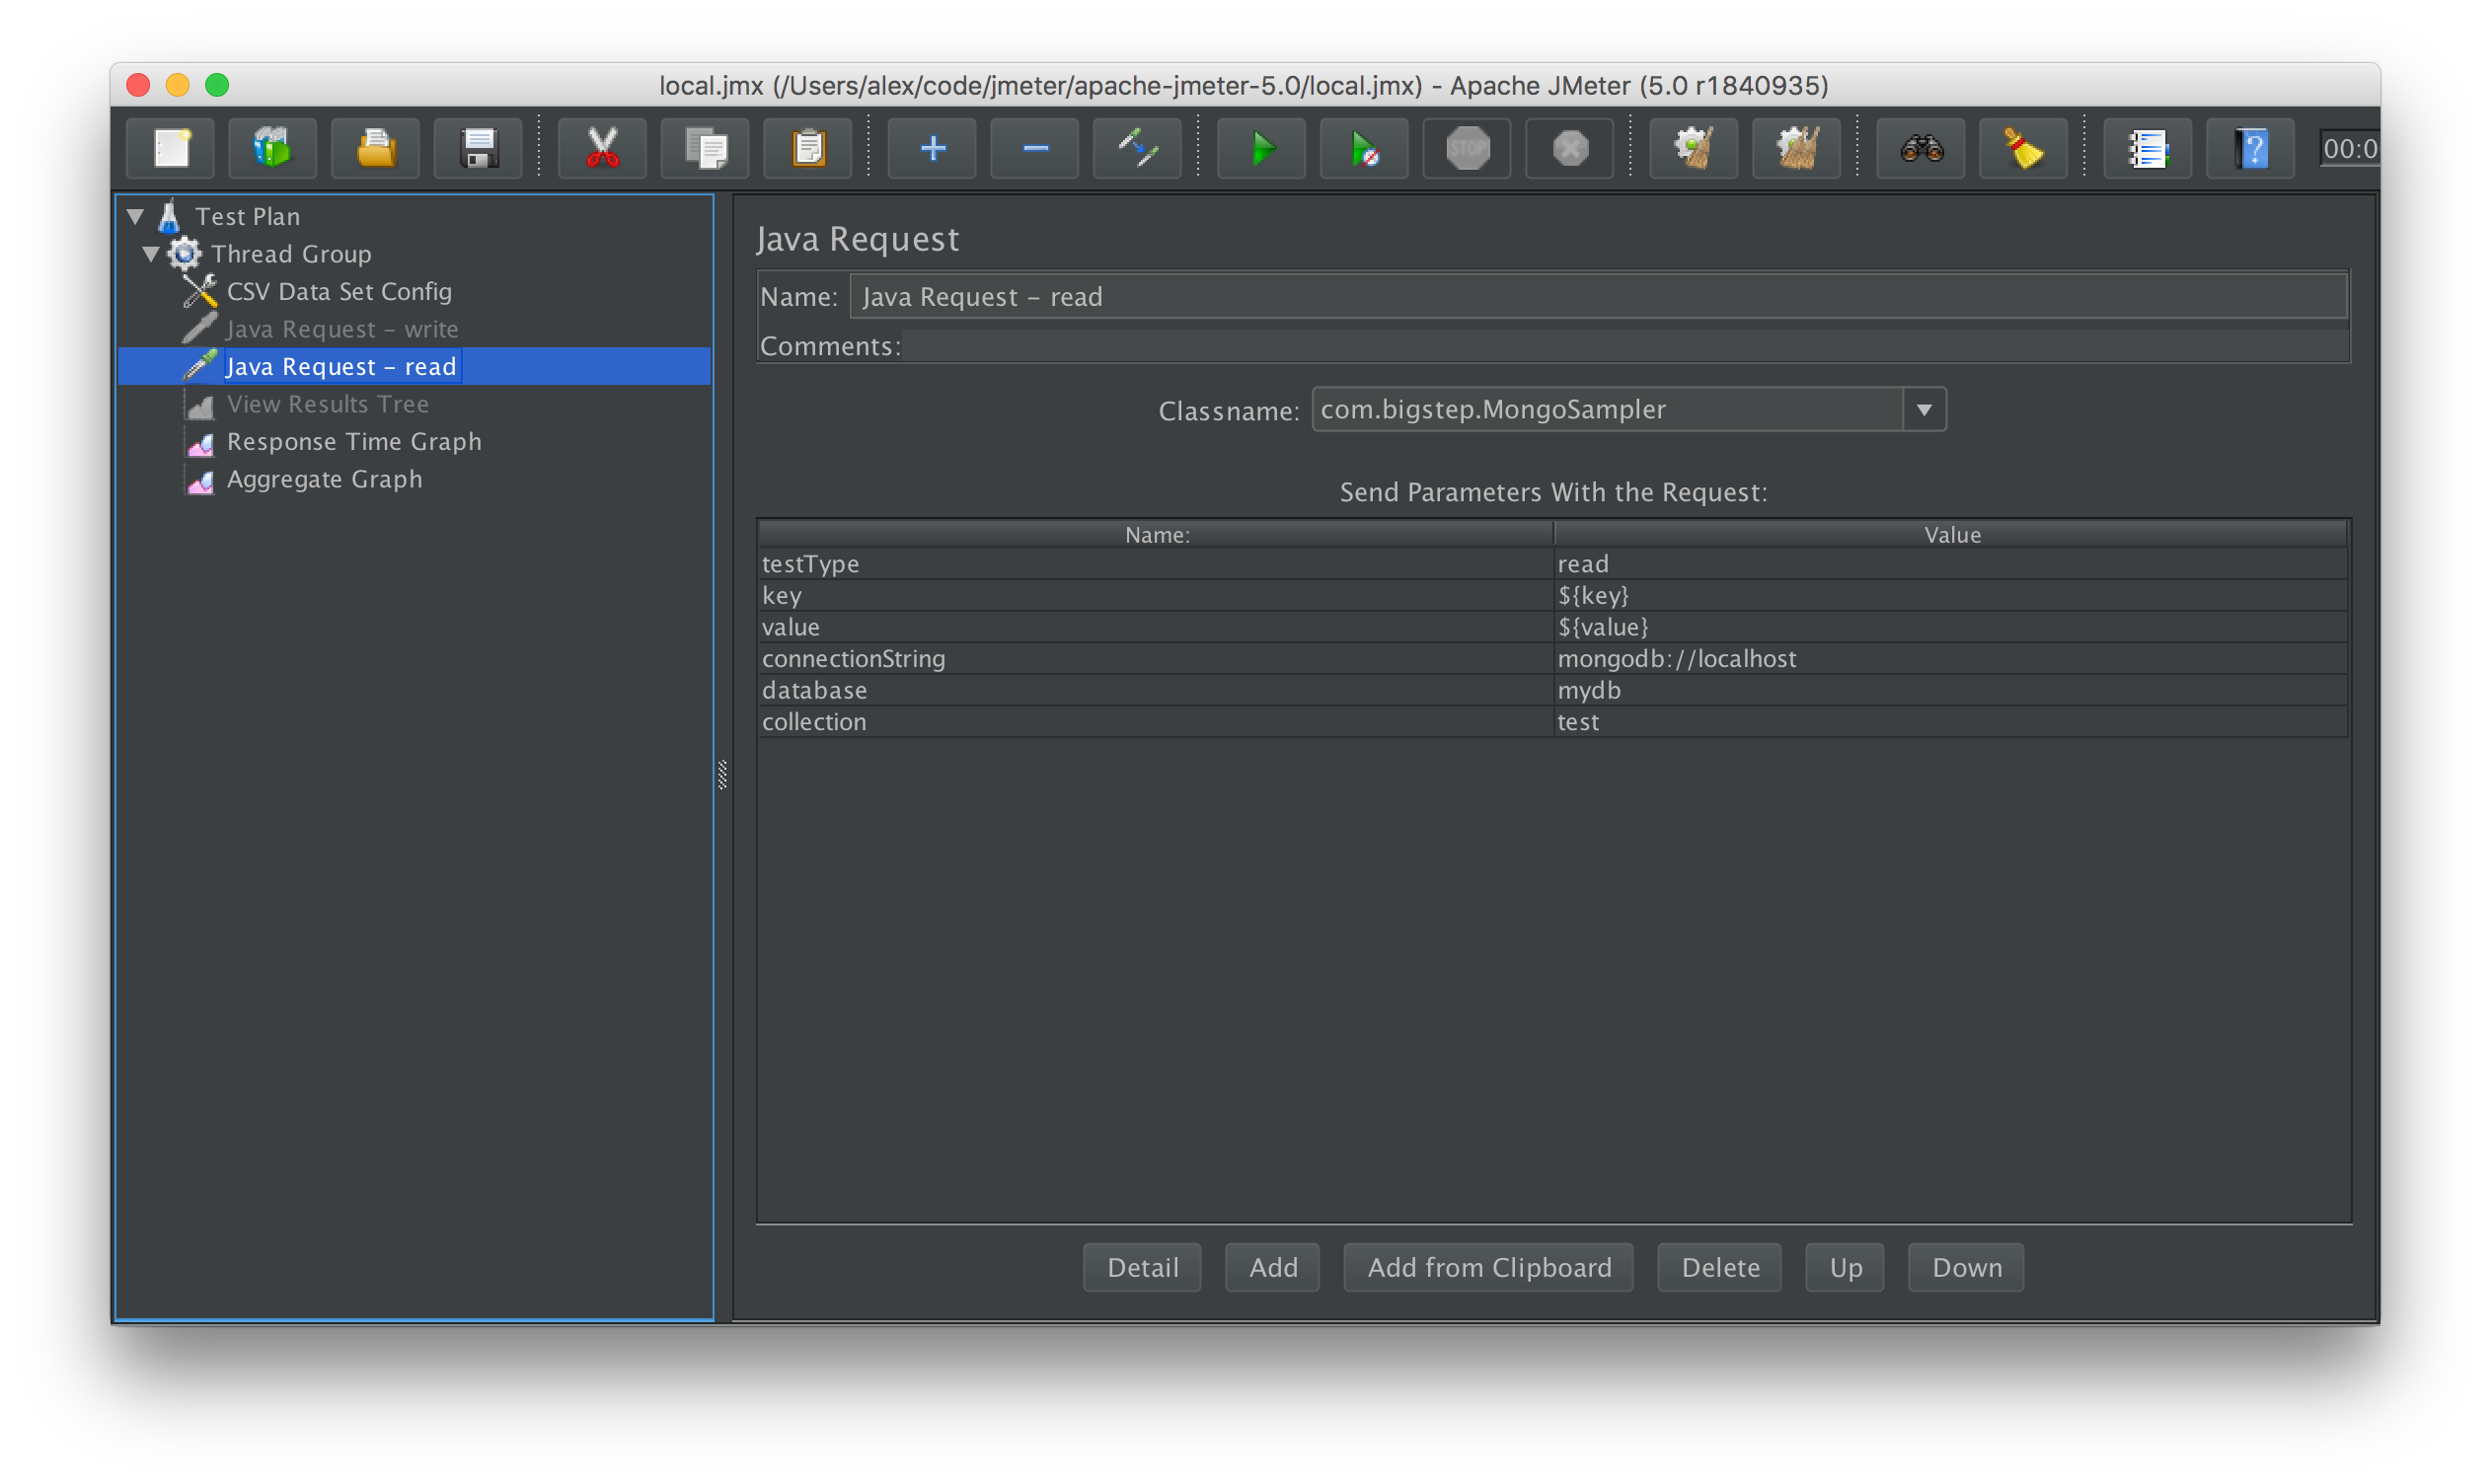
Task: Open the Templates icon in toolbar
Action: pyautogui.click(x=273, y=149)
